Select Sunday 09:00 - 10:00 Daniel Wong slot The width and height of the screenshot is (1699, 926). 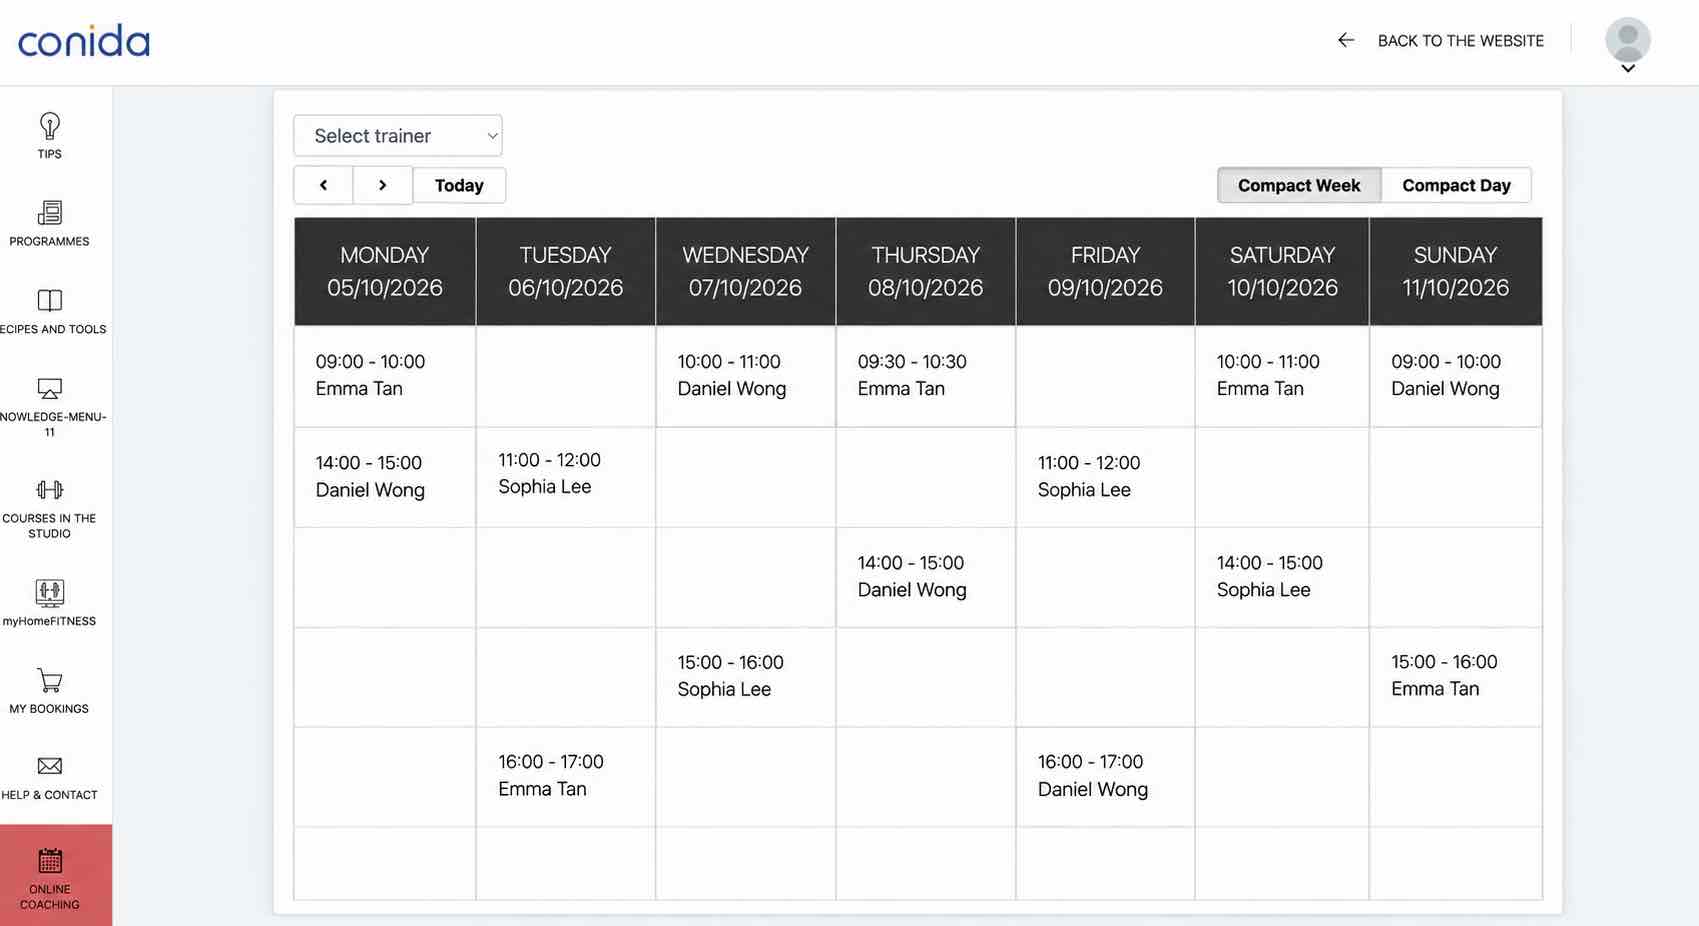click(1456, 376)
